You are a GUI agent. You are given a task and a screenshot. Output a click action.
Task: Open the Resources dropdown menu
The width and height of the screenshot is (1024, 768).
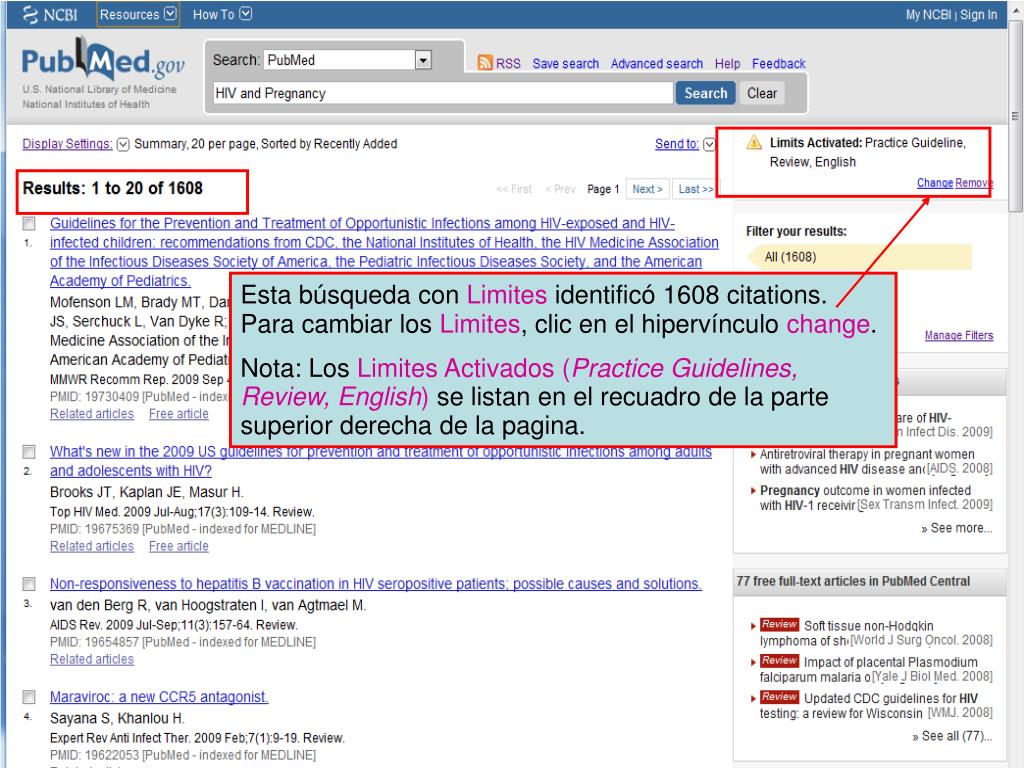pyautogui.click(x=137, y=14)
